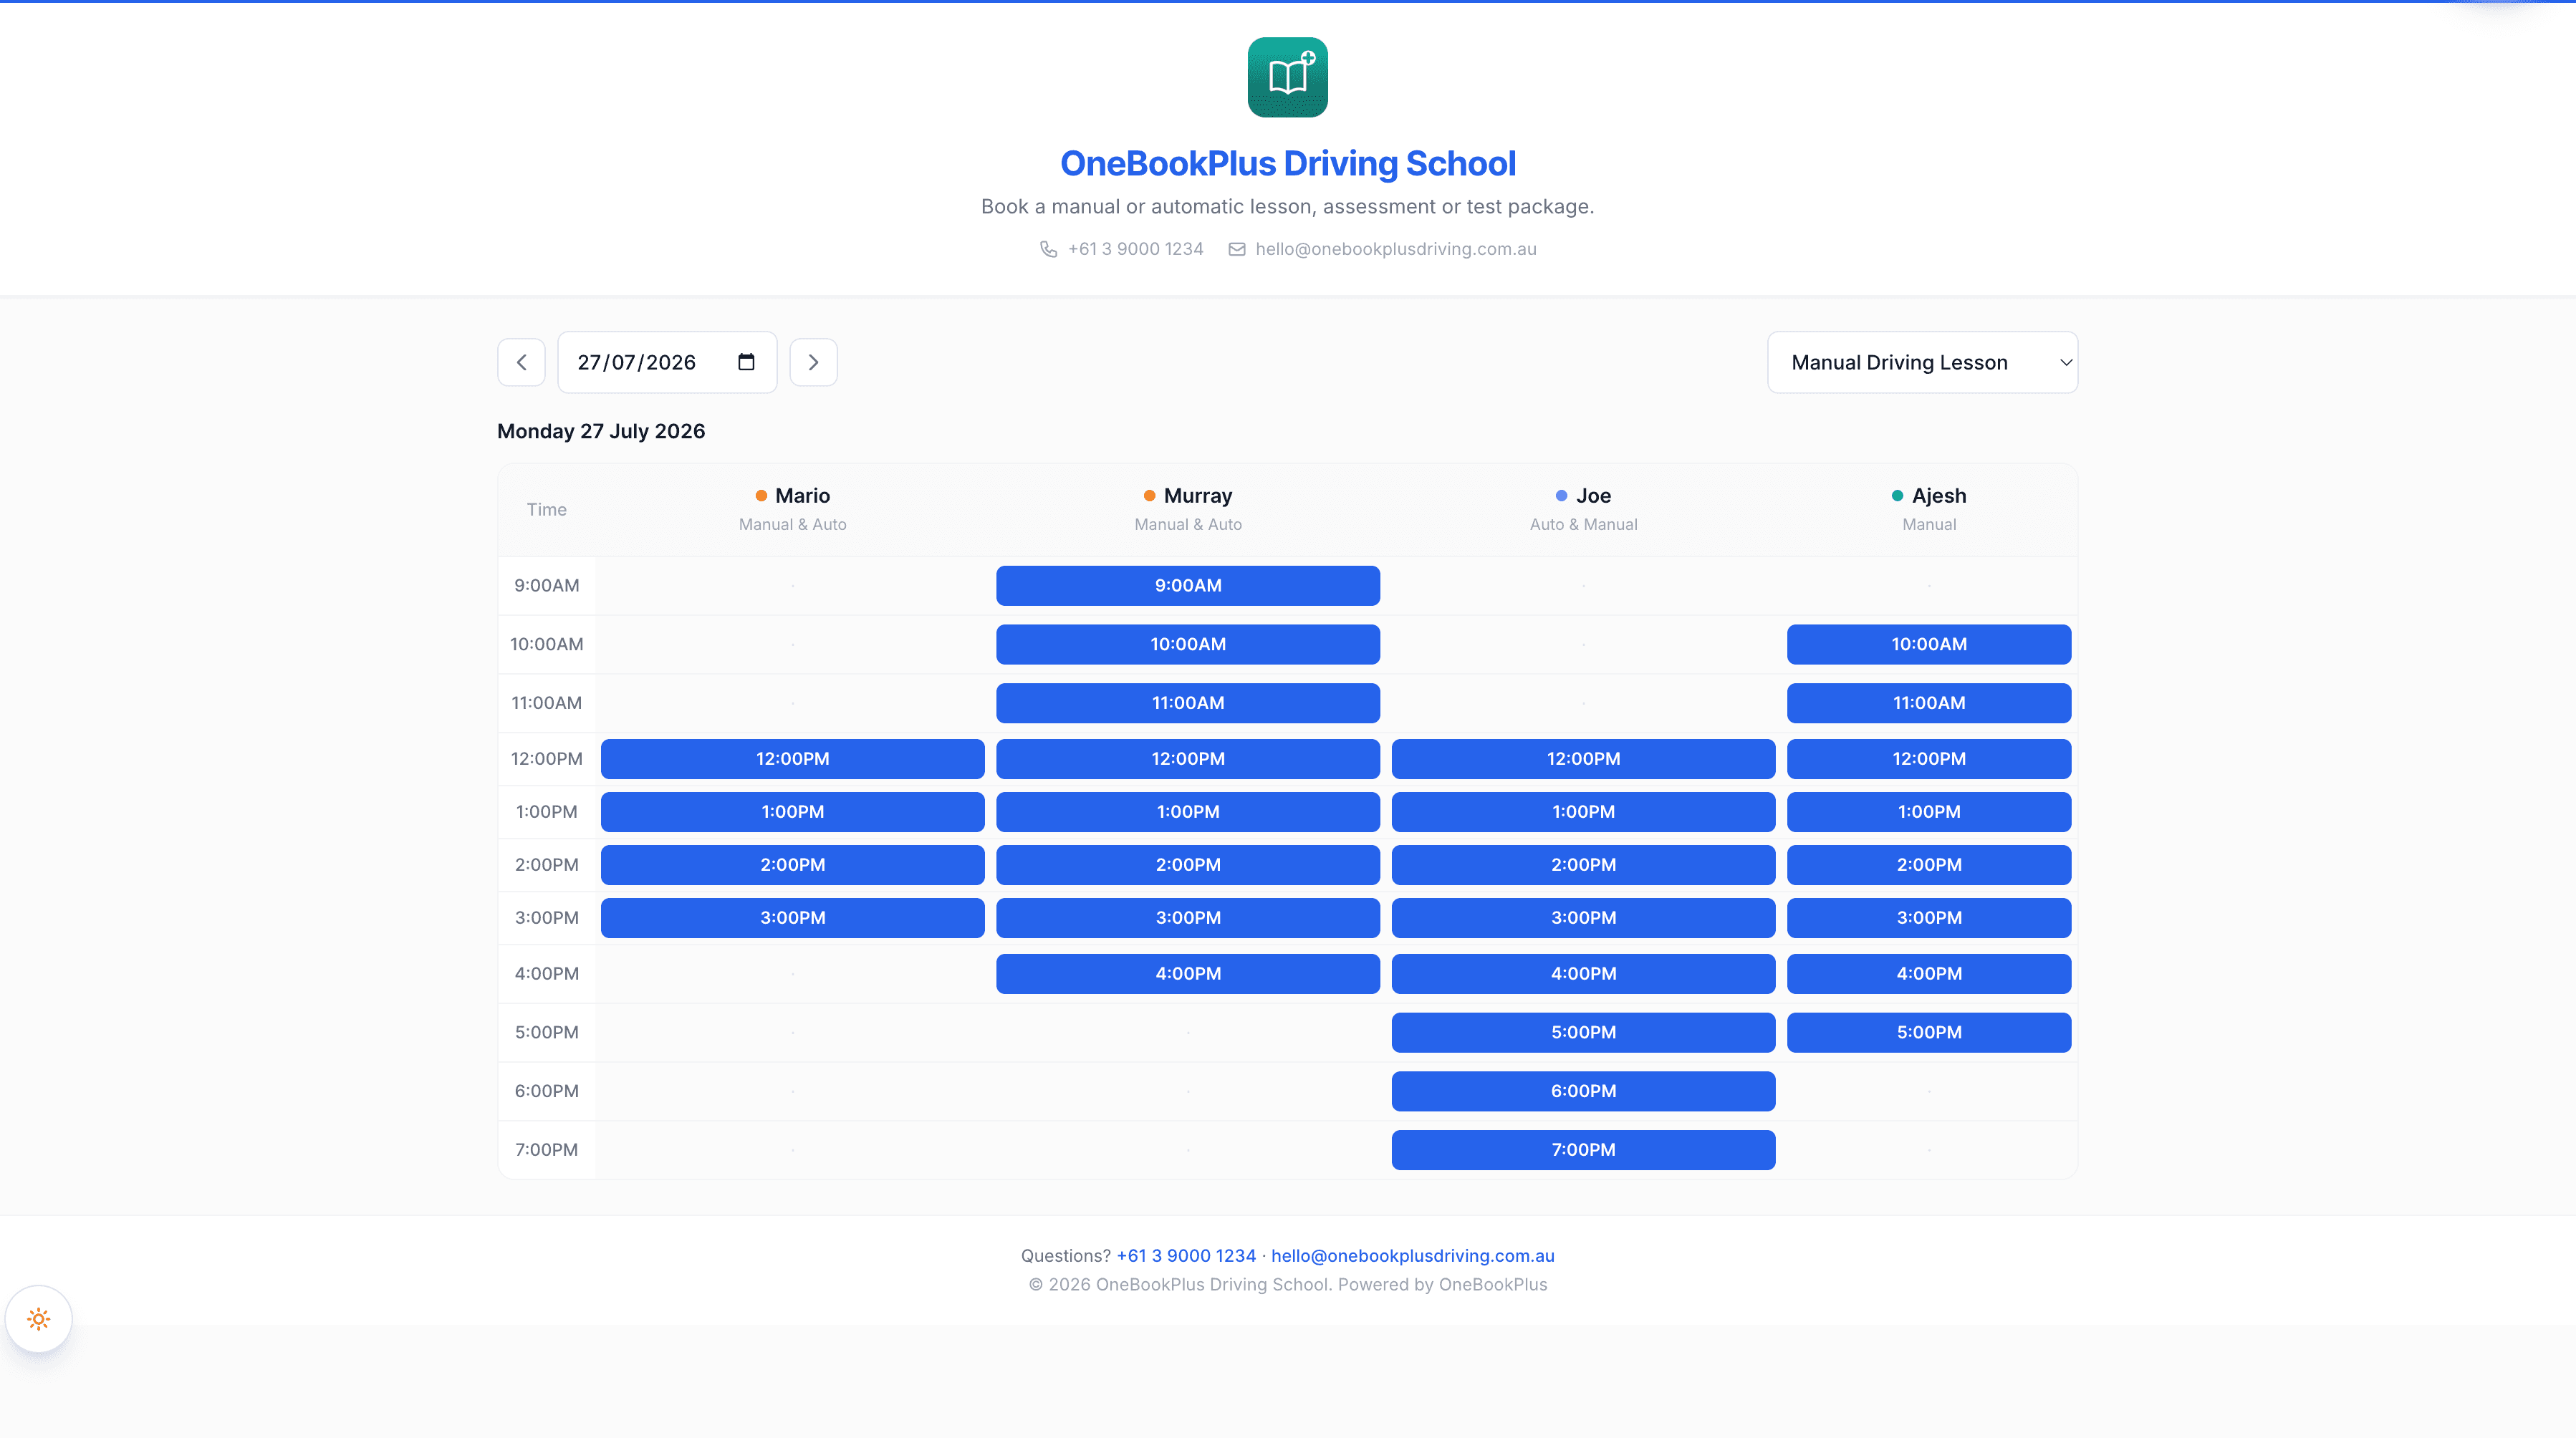Book Murray's 4:00PM slot

1188,974
